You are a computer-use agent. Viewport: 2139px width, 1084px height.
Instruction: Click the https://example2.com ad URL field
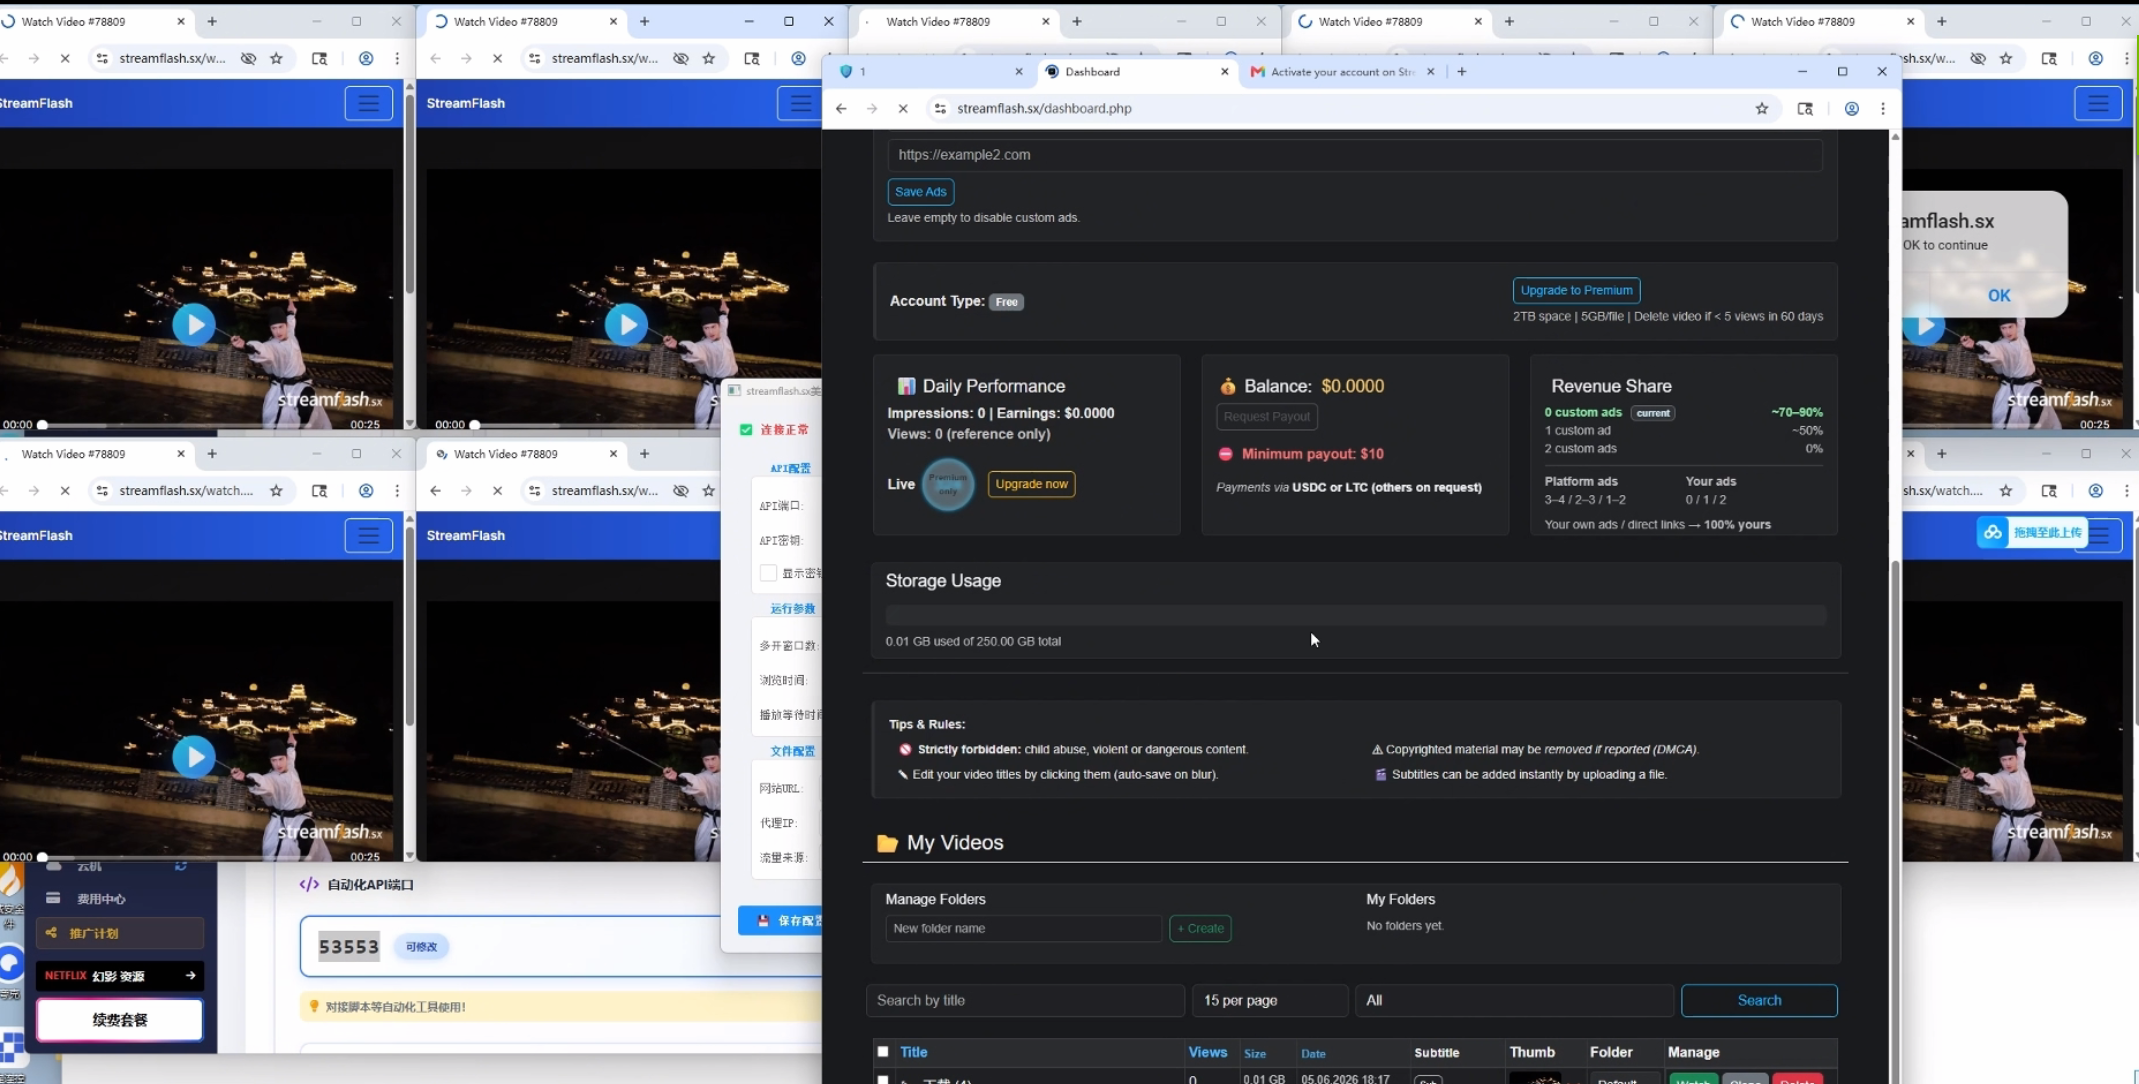1355,154
